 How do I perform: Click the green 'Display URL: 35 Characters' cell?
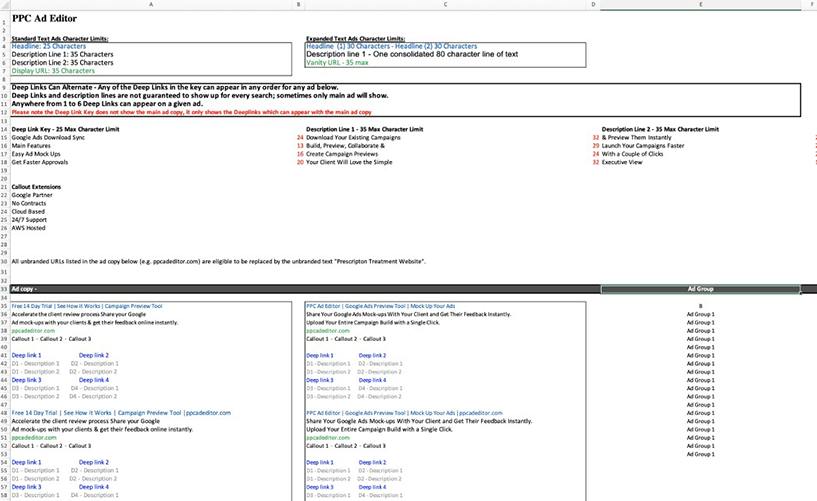point(53,71)
